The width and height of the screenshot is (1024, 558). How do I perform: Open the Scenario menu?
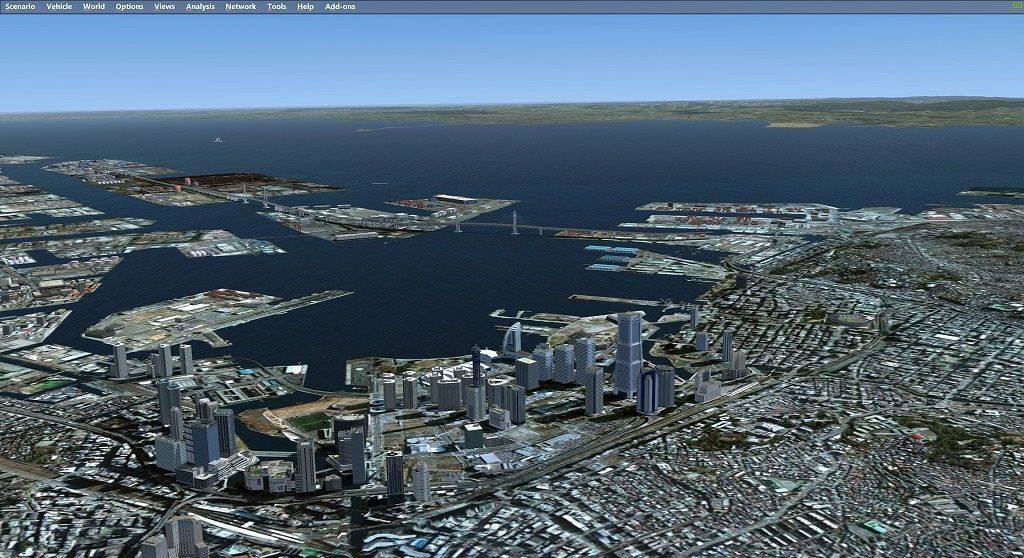tap(20, 7)
